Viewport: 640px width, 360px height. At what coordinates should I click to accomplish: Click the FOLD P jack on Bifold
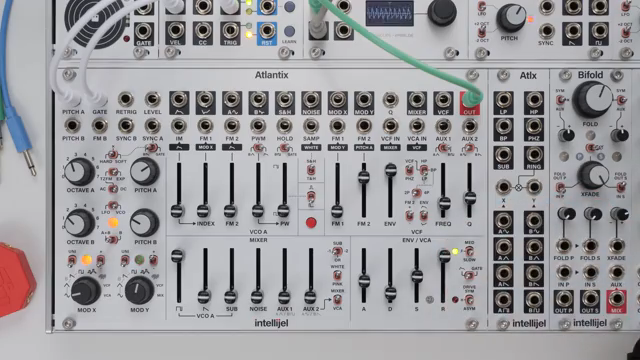click(564, 246)
